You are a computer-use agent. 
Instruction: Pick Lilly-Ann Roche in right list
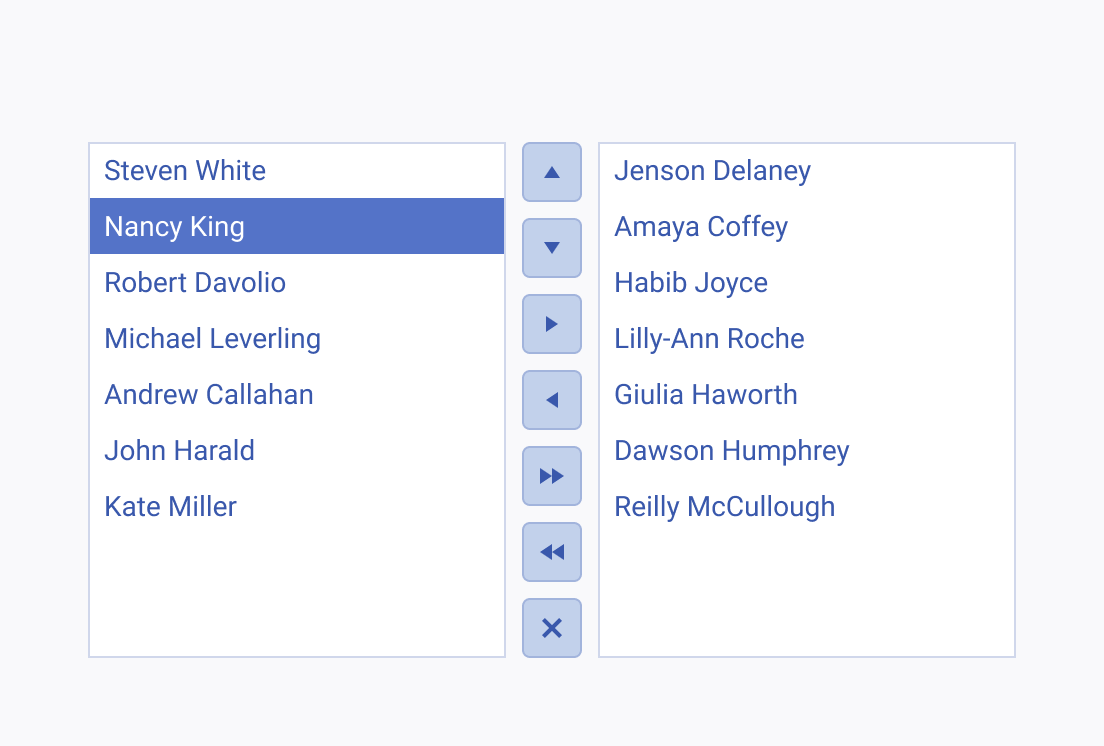point(807,339)
